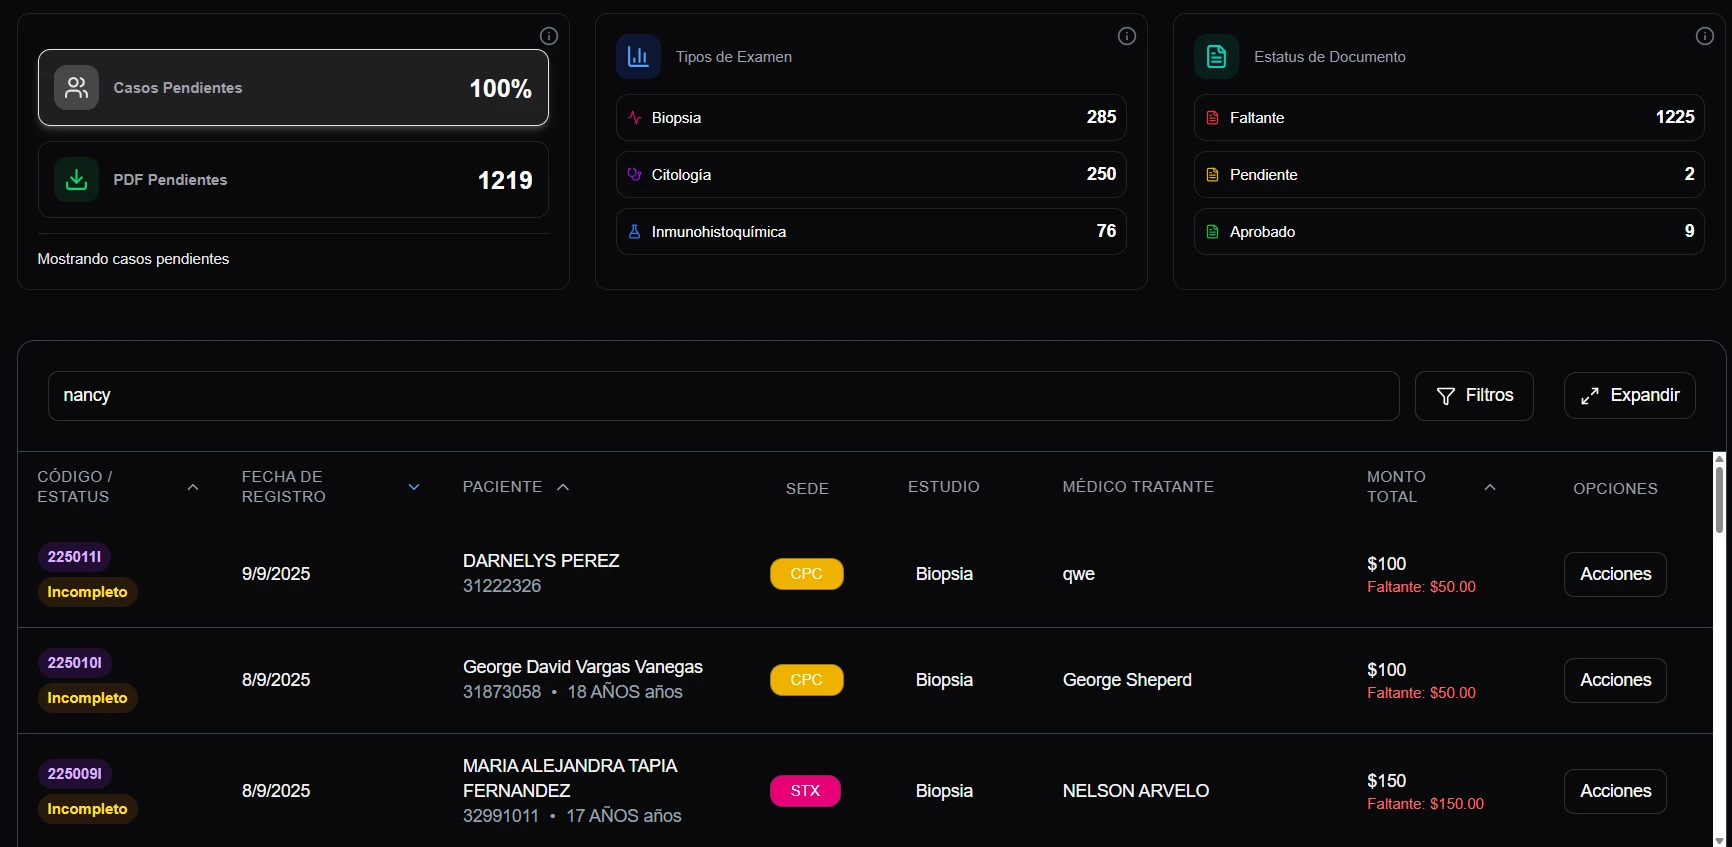Image resolution: width=1732 pixels, height=847 pixels.
Task: Sort by Fecha de Registro column chevron
Action: pos(414,487)
